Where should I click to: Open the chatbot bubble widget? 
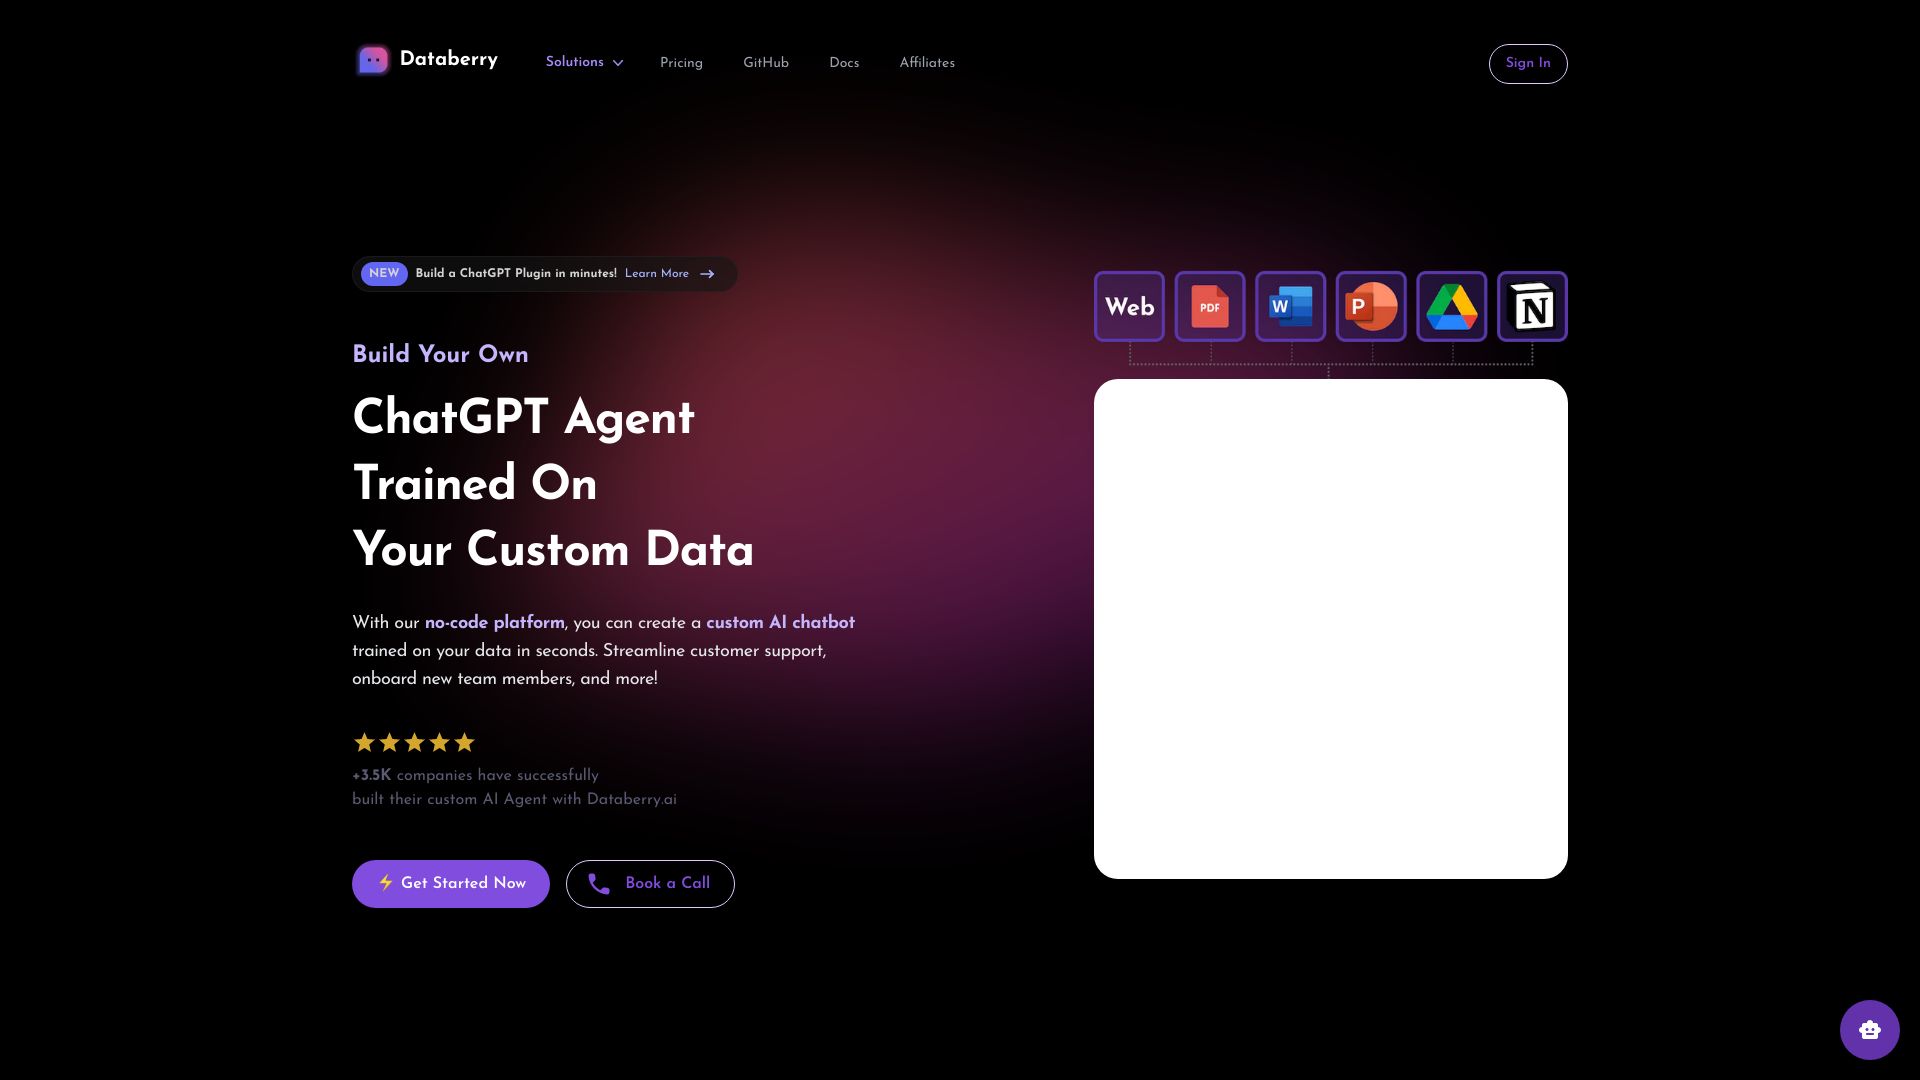[x=1869, y=1029]
